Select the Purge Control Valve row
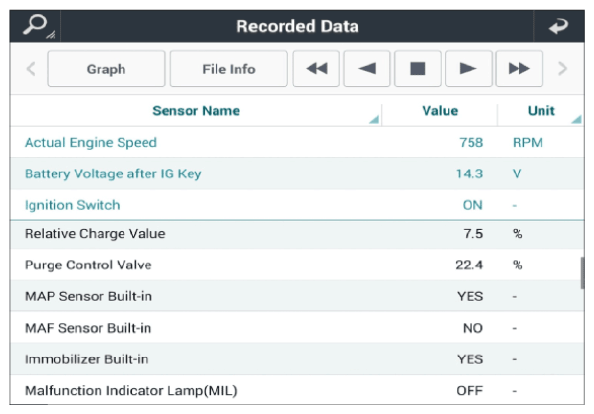Screen dimensions: 594x414 297,264
